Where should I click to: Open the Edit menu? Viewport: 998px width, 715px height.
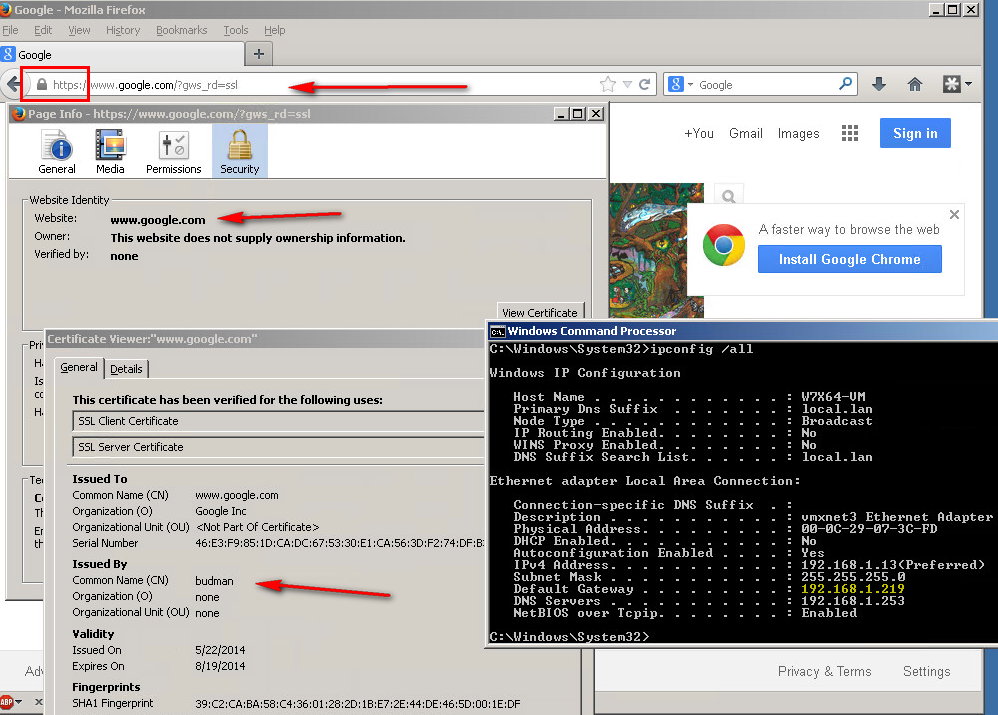coord(43,30)
